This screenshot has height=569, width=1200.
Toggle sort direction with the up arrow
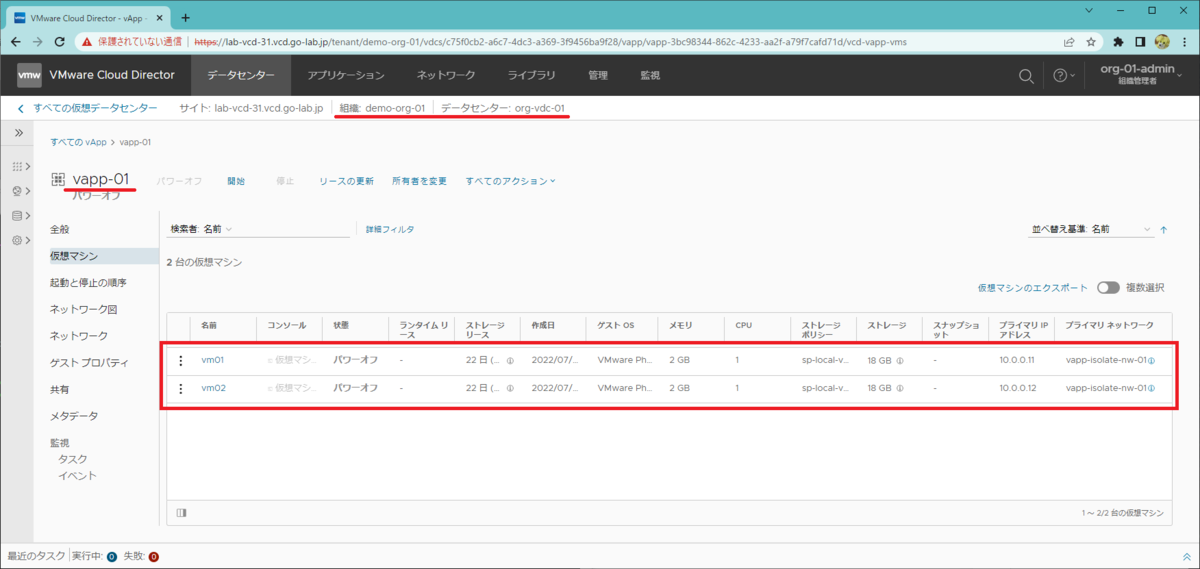[x=1163, y=230]
